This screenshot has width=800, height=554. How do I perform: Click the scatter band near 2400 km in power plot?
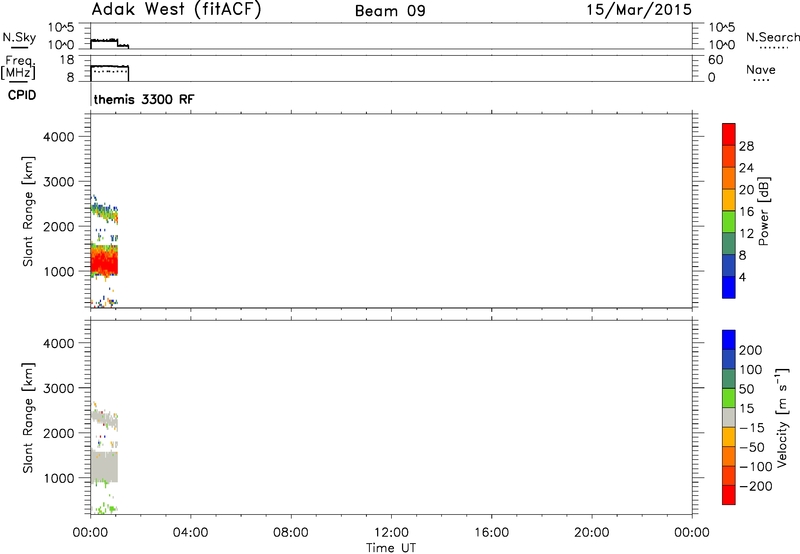[x=104, y=211]
